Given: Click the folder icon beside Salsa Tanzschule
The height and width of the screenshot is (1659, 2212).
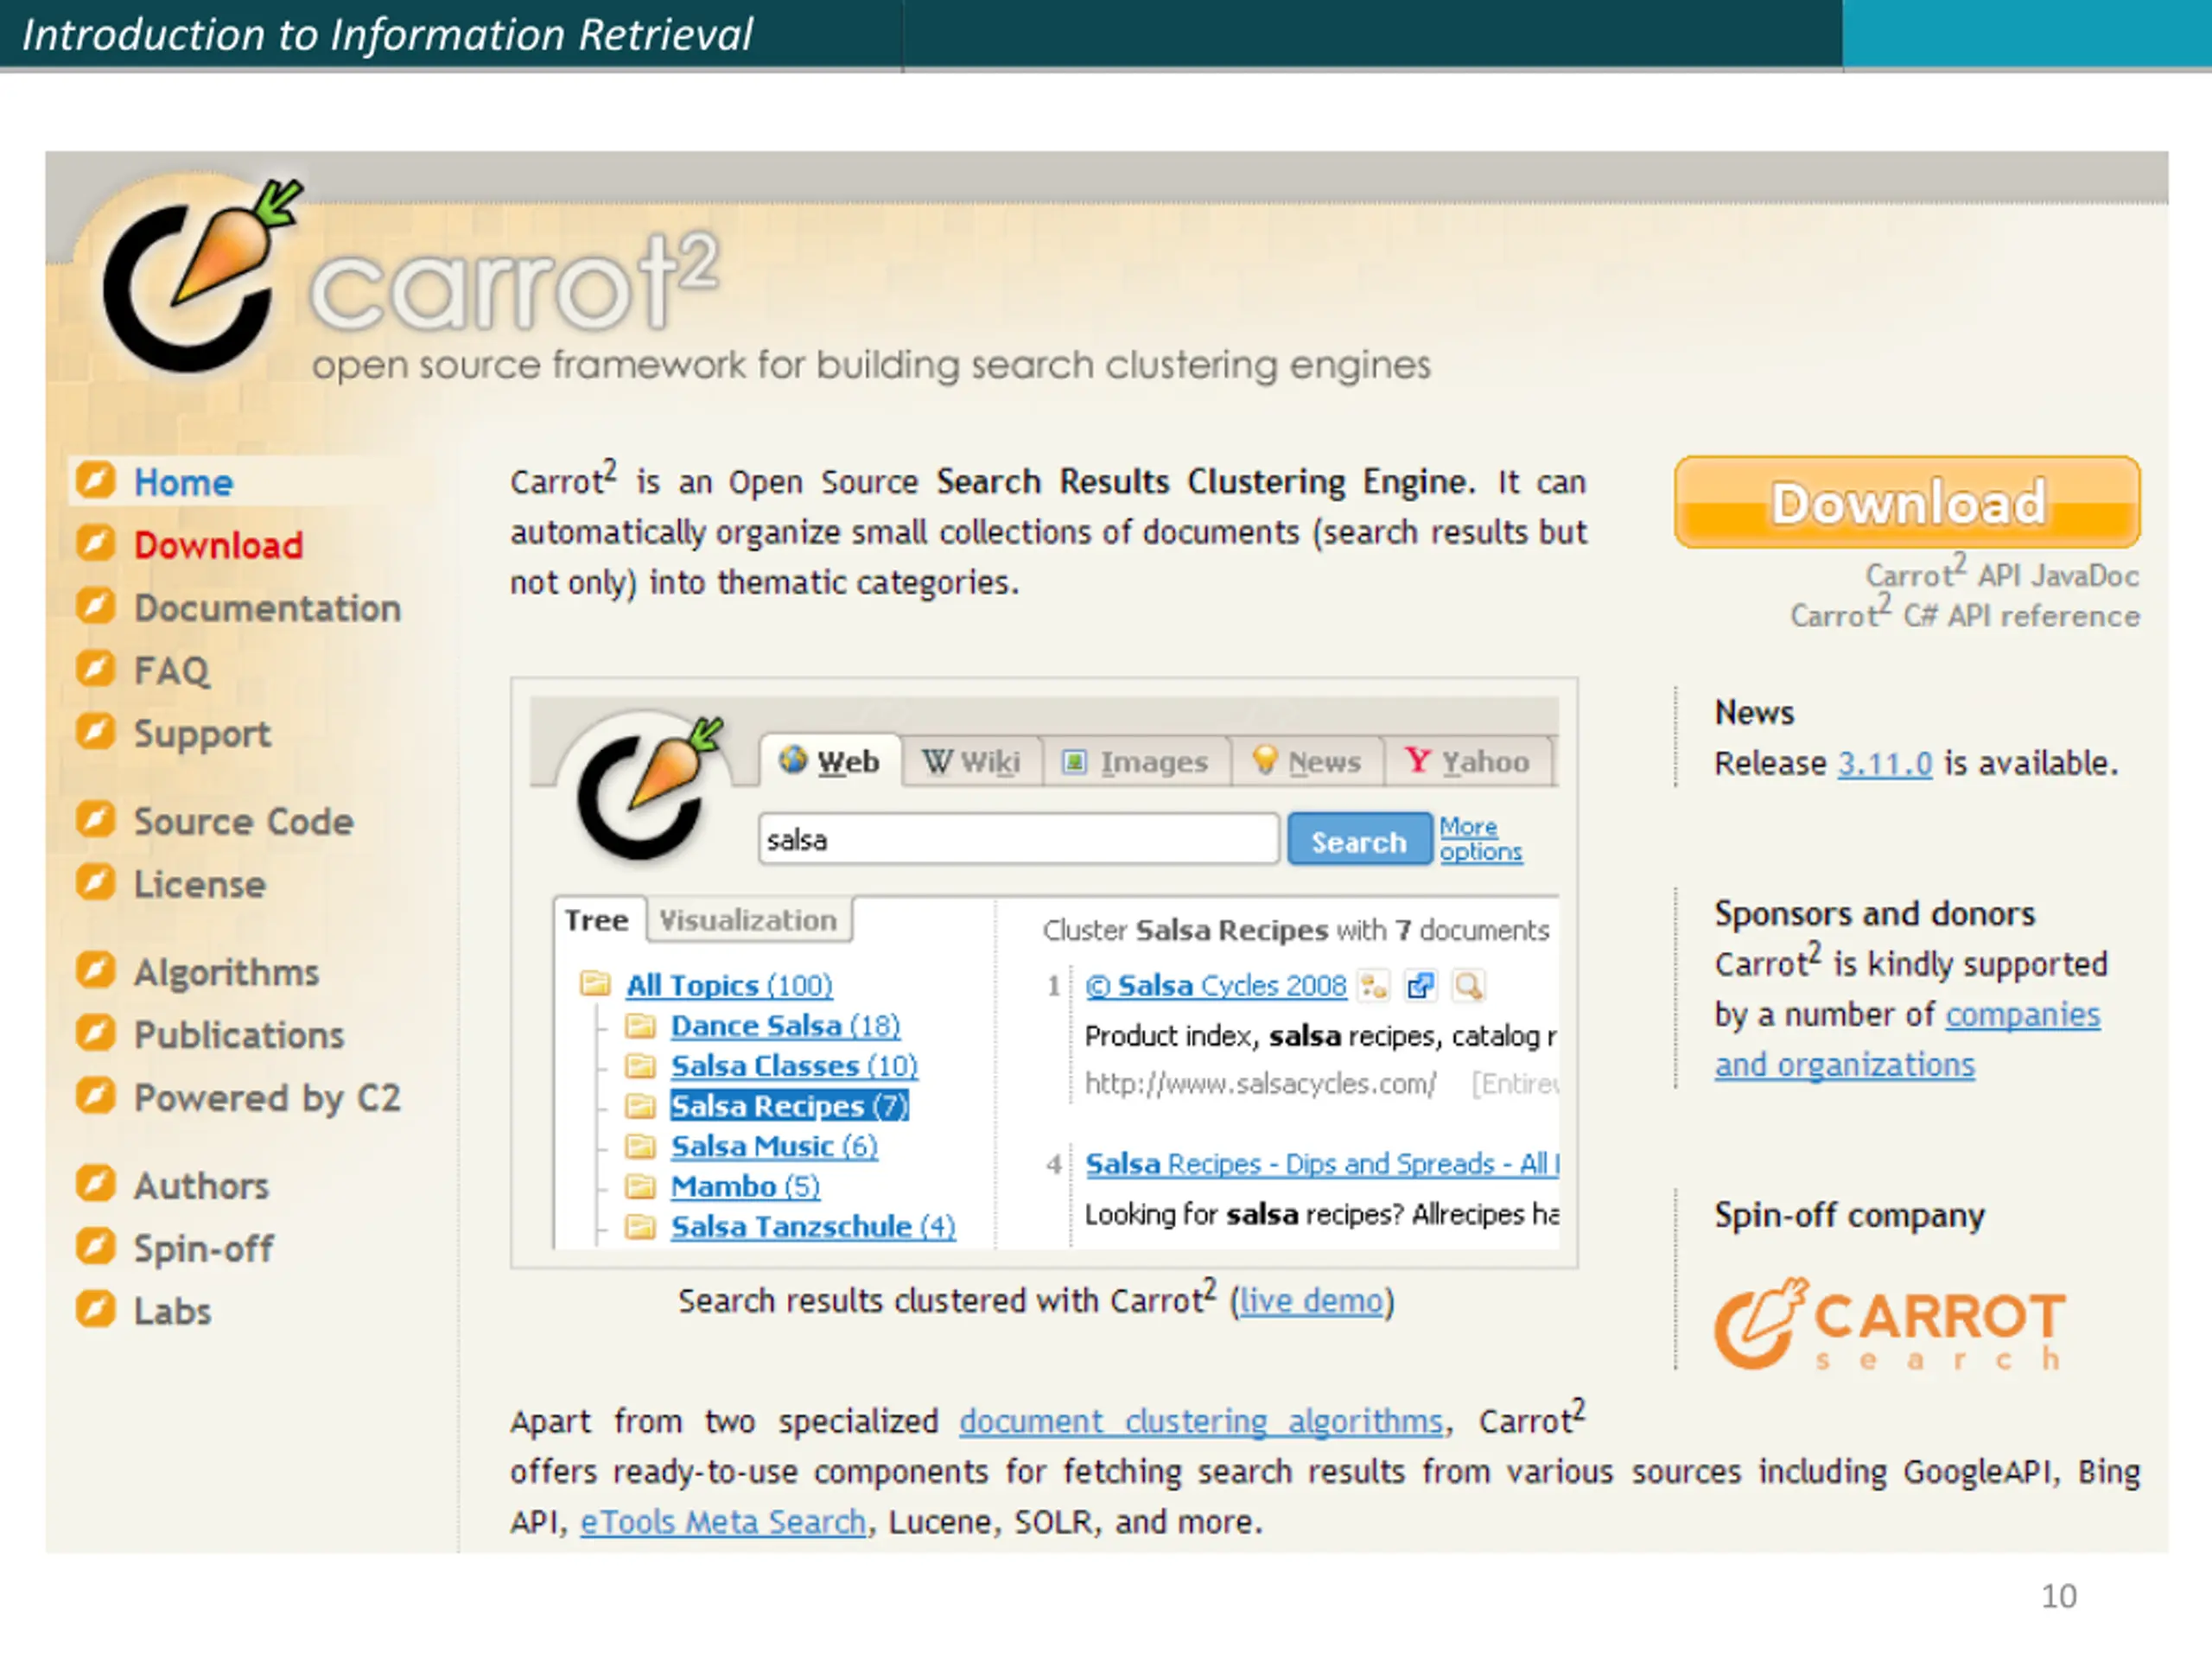Looking at the screenshot, I should 640,1227.
